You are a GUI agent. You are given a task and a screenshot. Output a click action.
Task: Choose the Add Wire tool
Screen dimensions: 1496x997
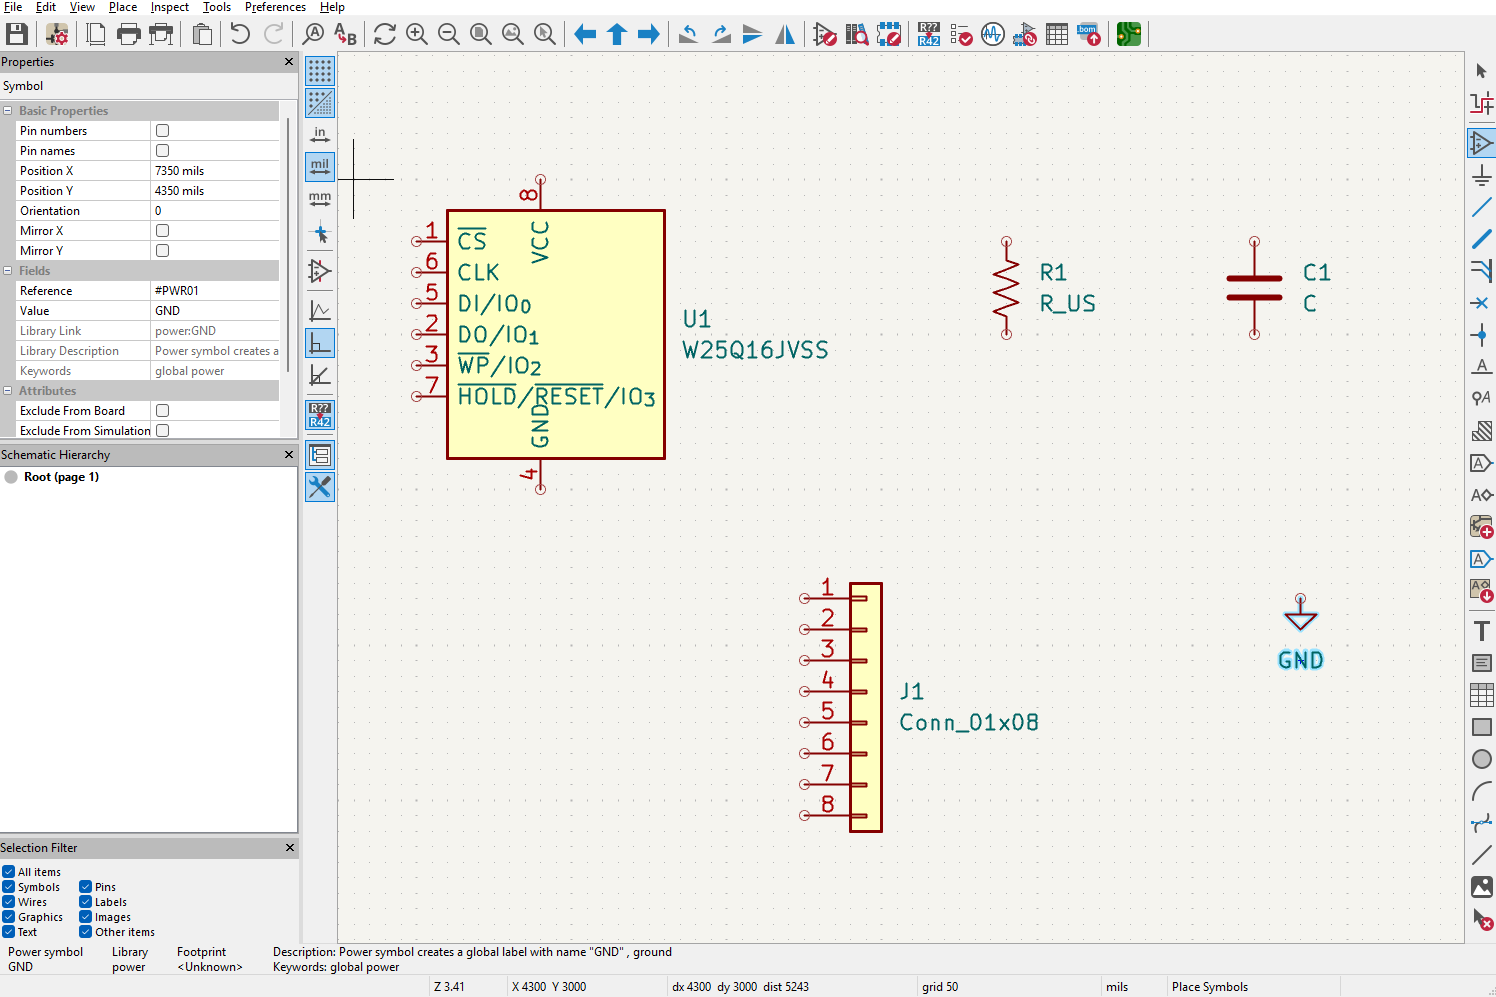(1481, 208)
